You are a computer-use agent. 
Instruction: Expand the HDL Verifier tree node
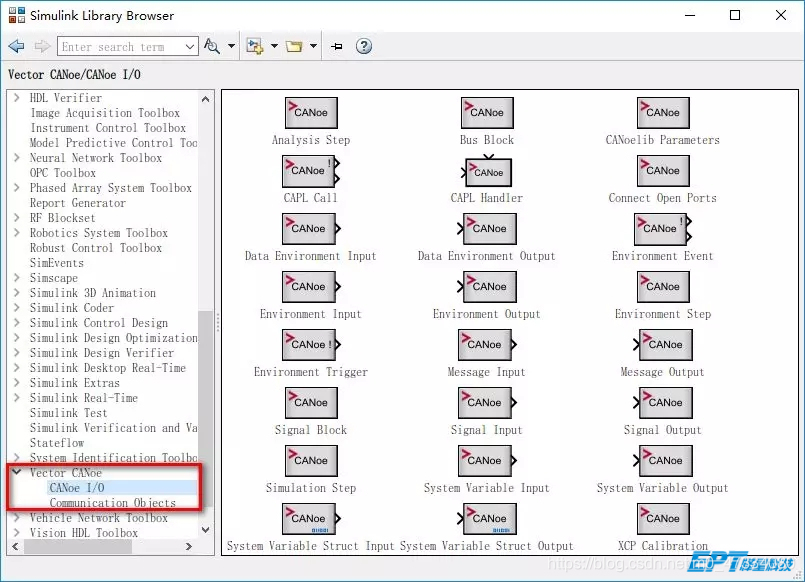point(17,98)
